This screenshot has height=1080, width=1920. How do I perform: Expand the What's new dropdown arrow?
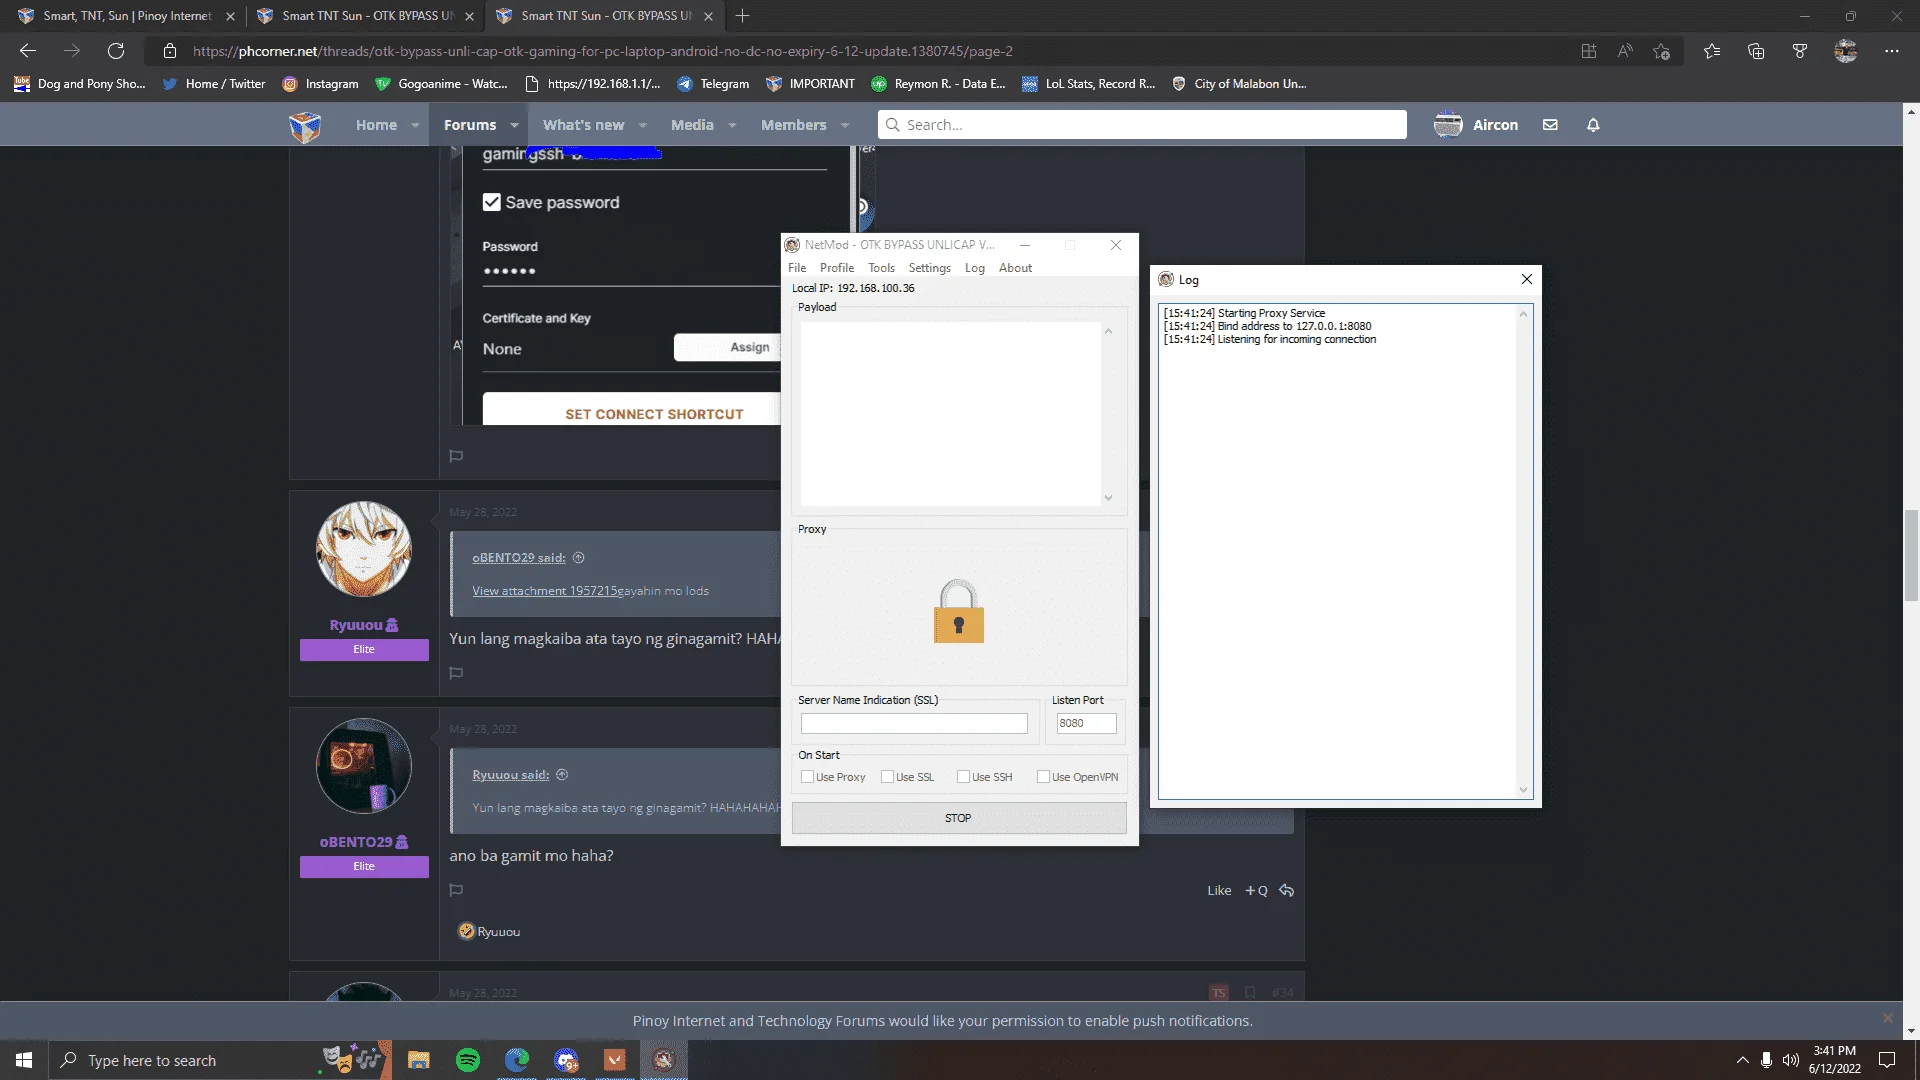642,125
